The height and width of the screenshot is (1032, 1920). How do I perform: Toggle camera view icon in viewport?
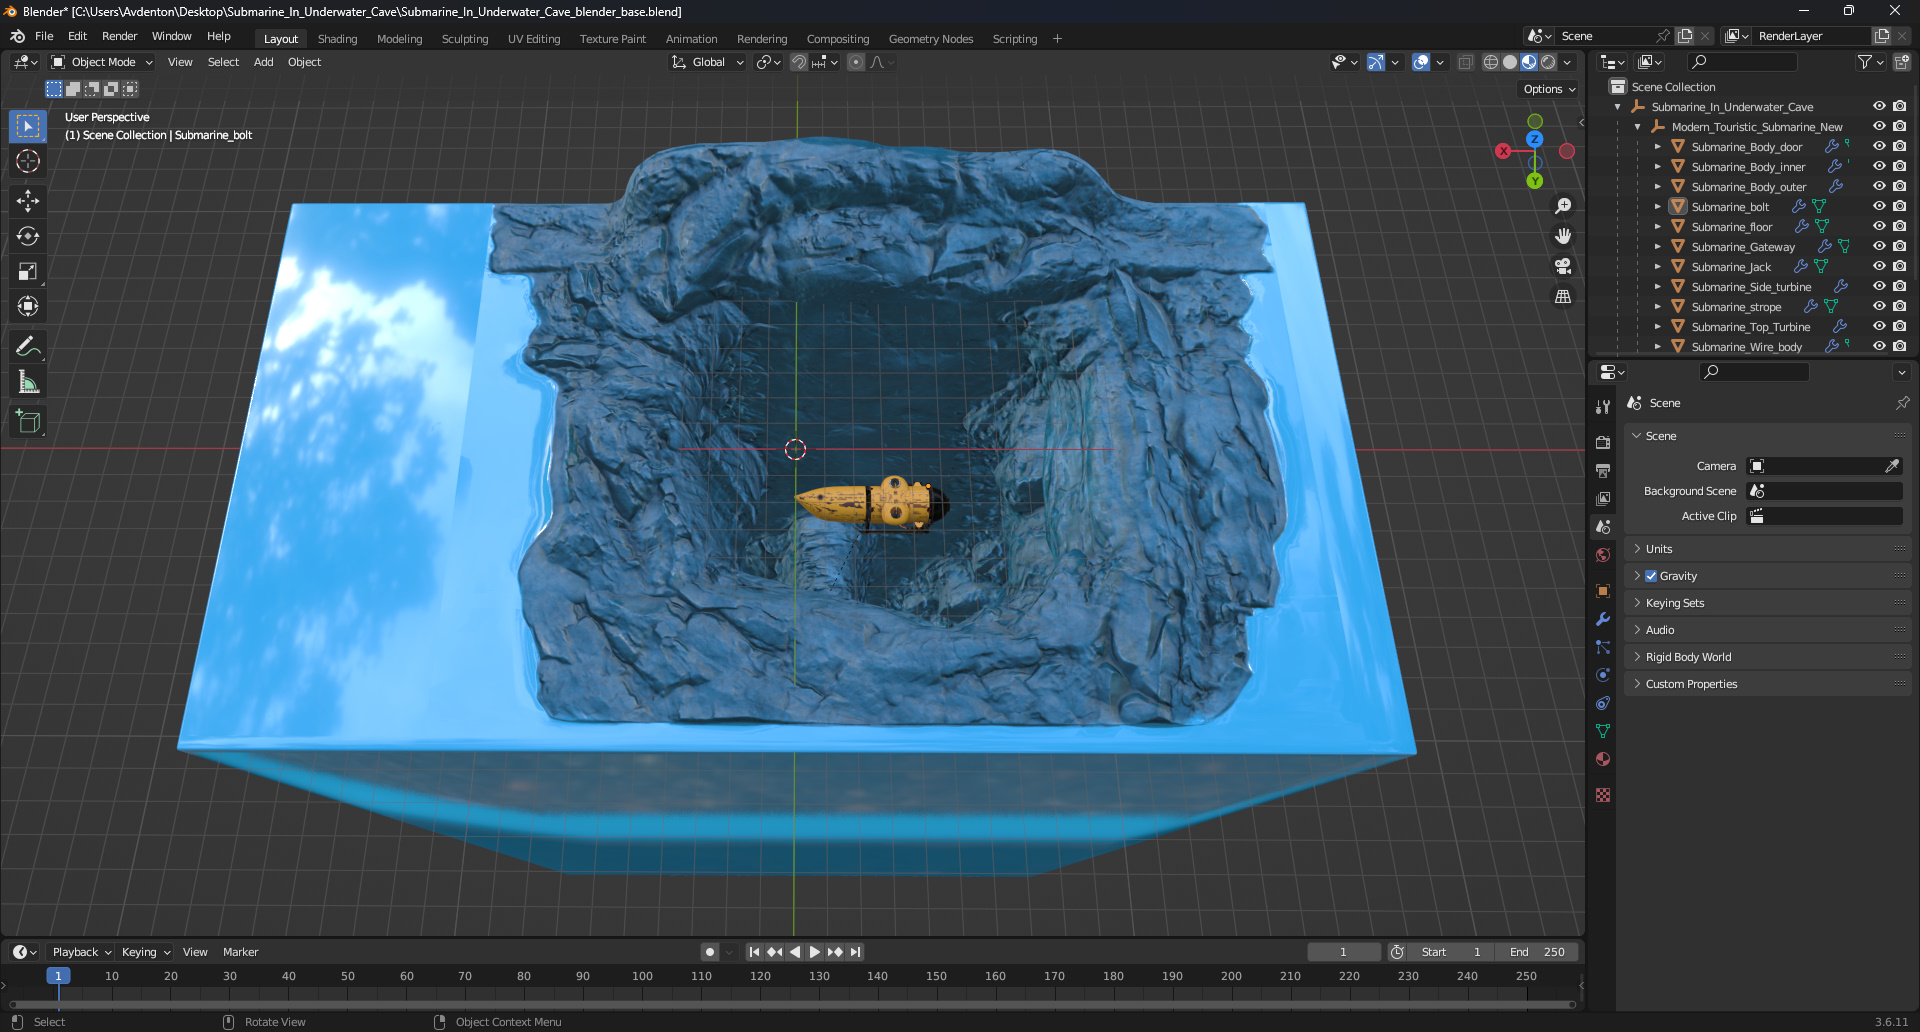[1563, 266]
